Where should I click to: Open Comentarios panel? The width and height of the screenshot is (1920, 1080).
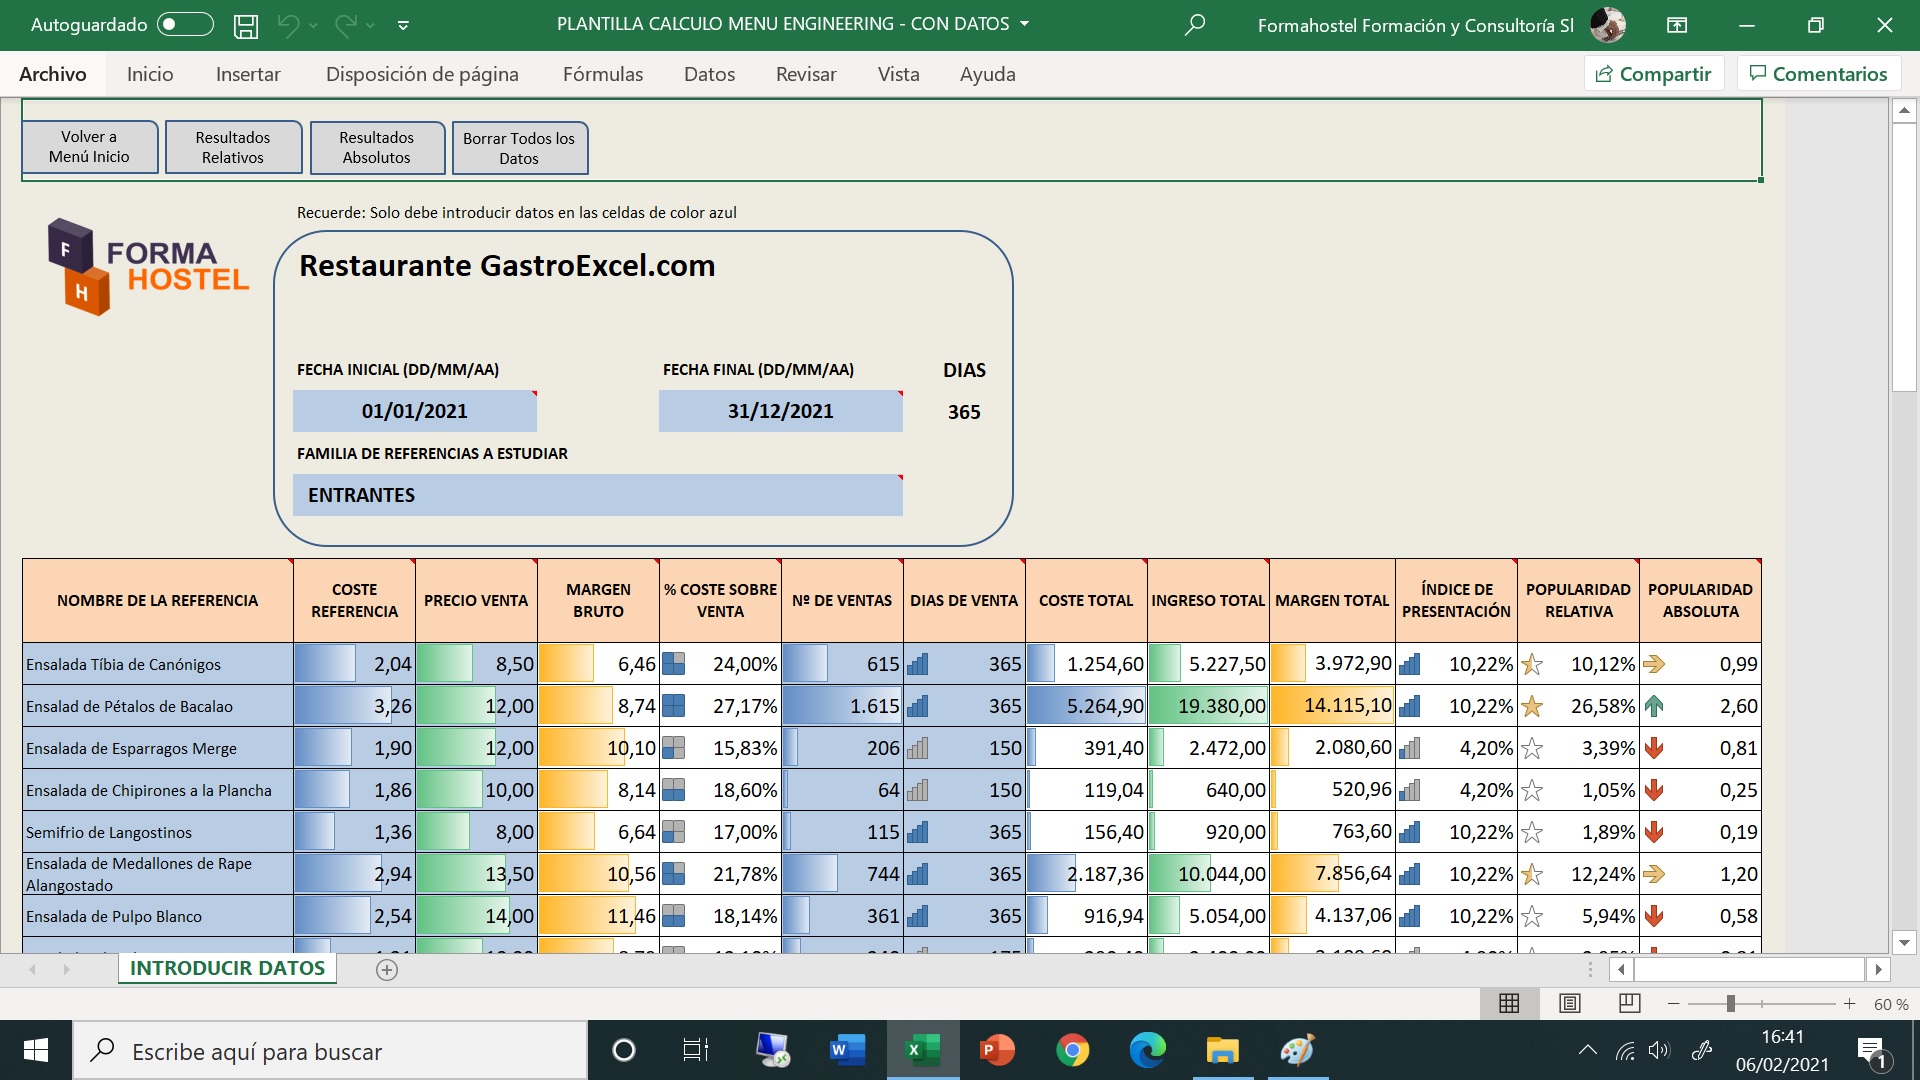1818,73
